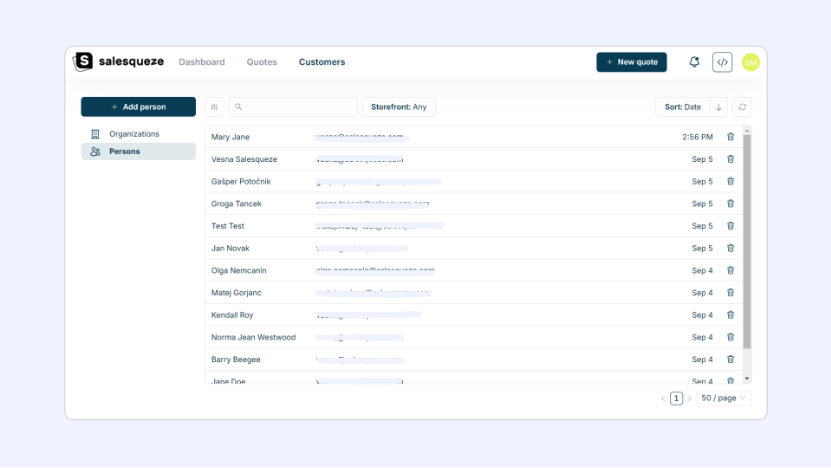Click the Salesqueze logo

(119, 62)
